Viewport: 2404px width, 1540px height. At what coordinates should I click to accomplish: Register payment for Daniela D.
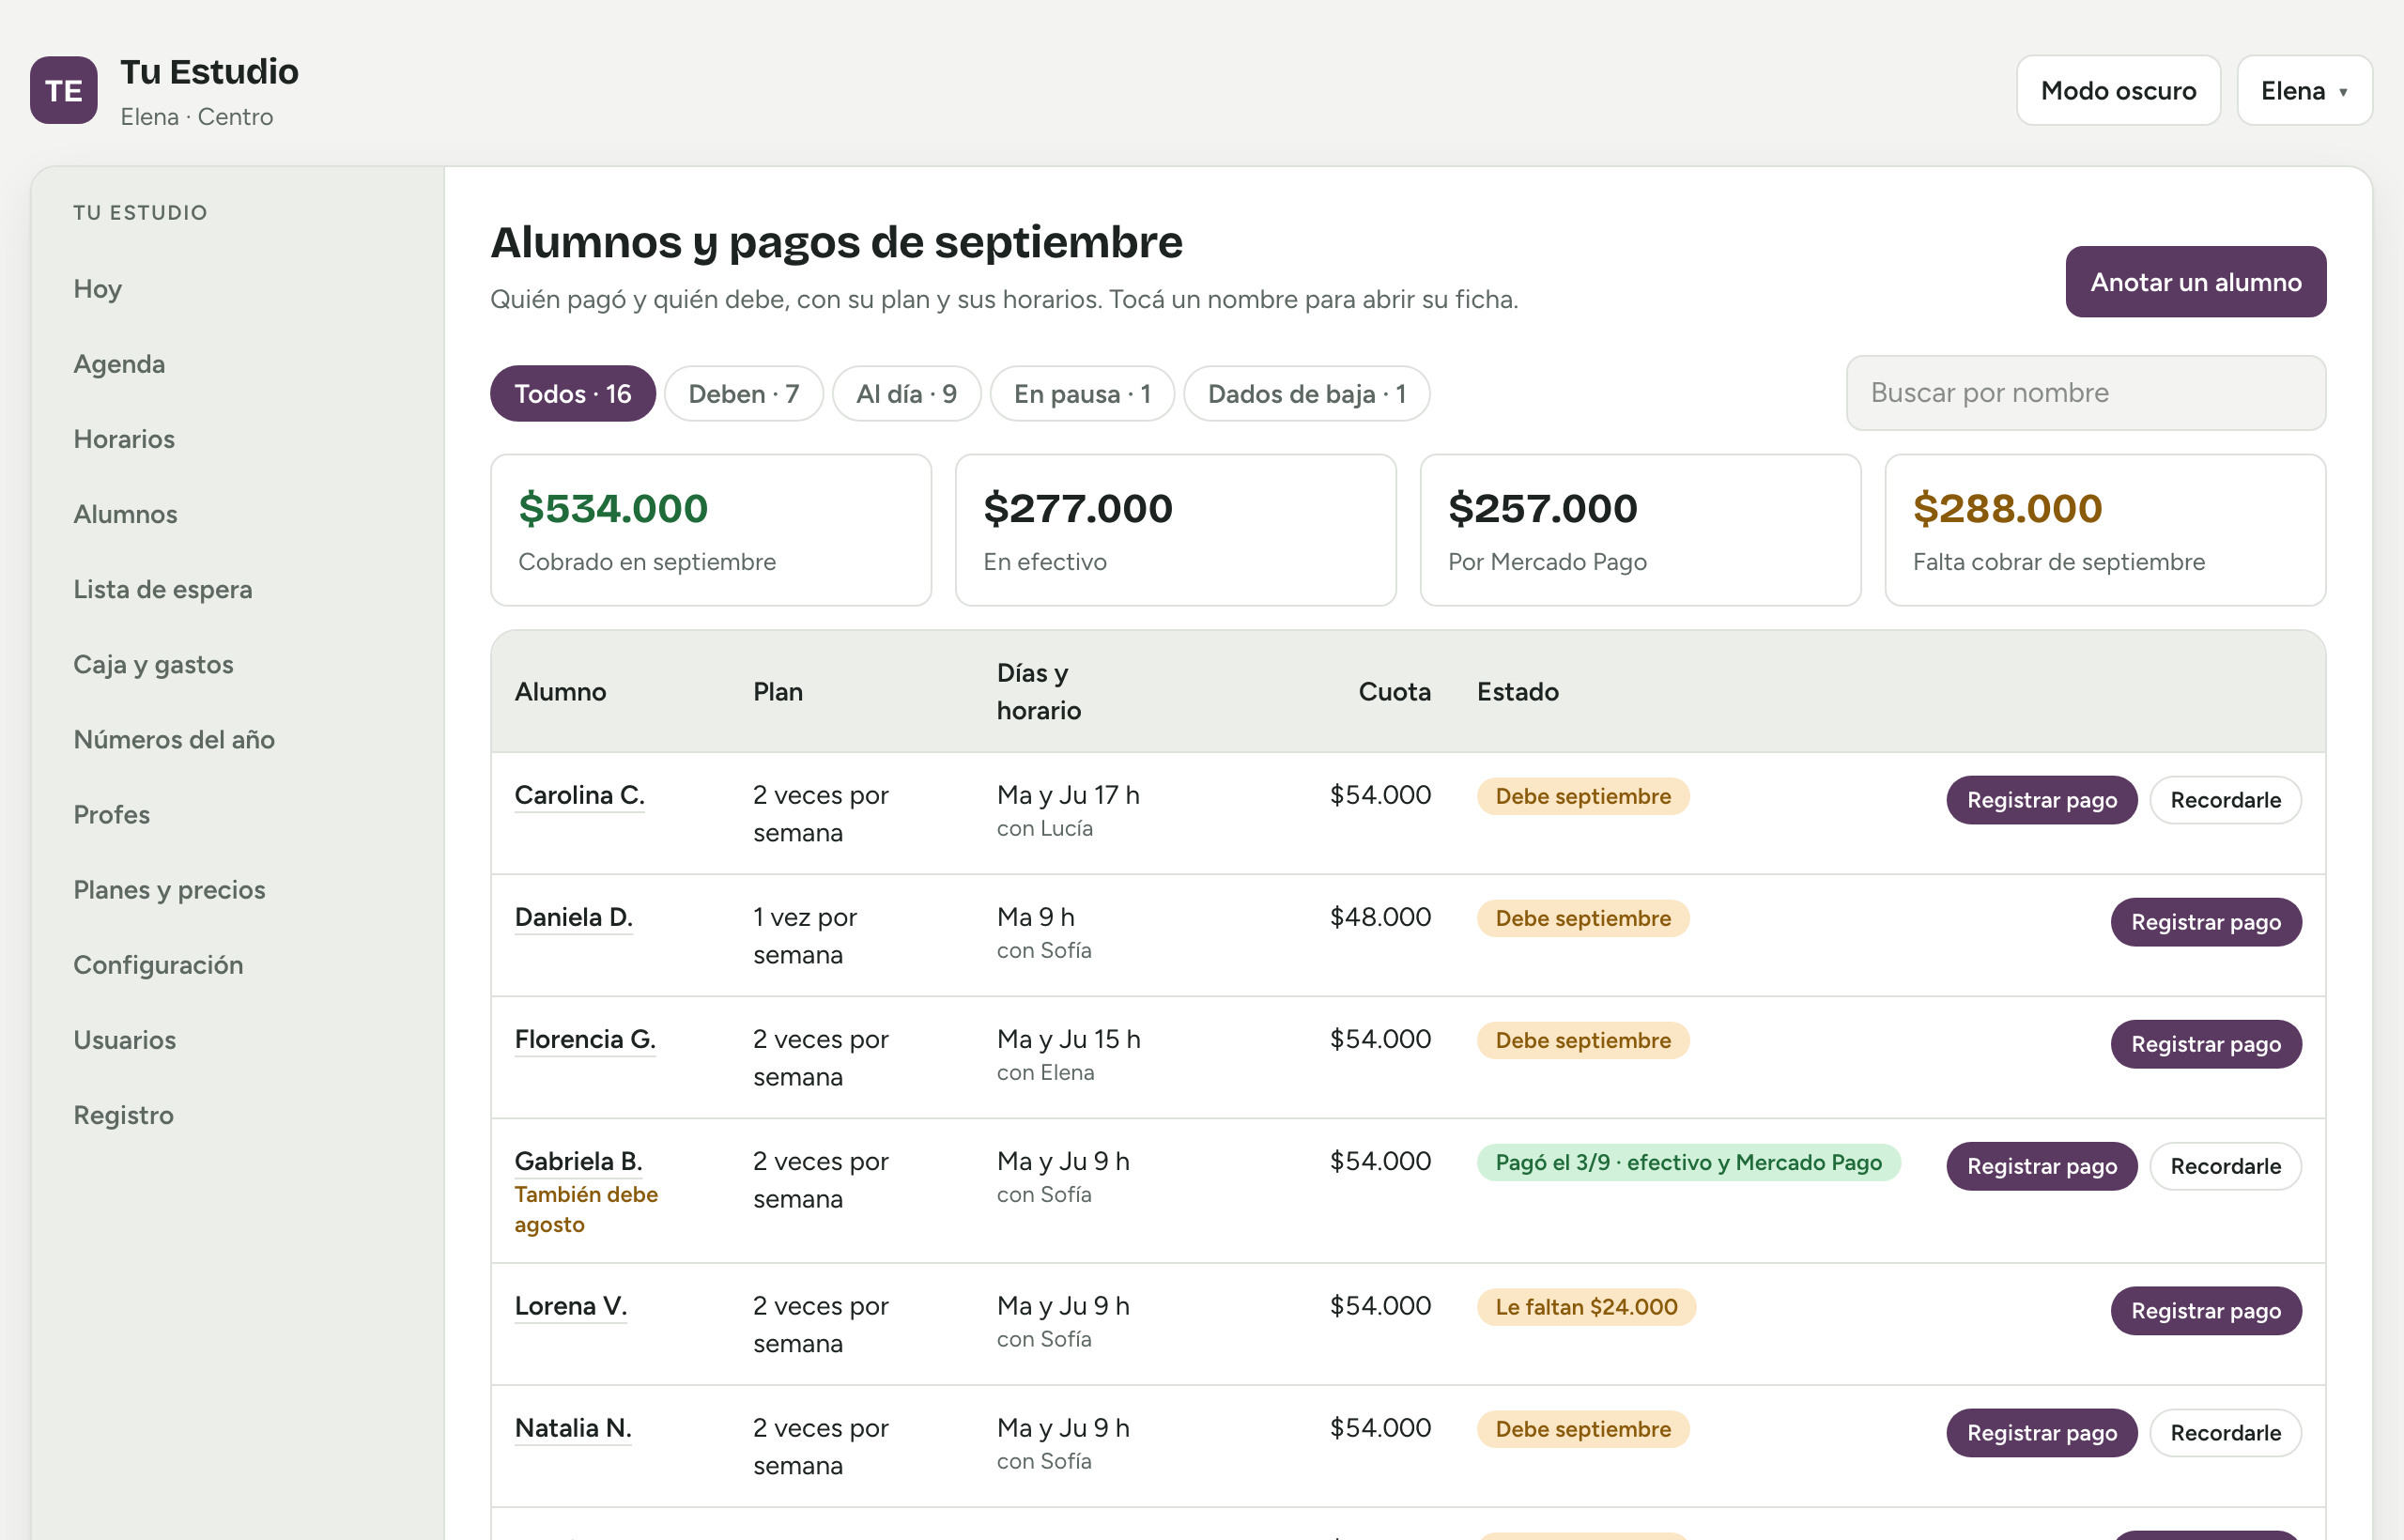pos(2206,922)
